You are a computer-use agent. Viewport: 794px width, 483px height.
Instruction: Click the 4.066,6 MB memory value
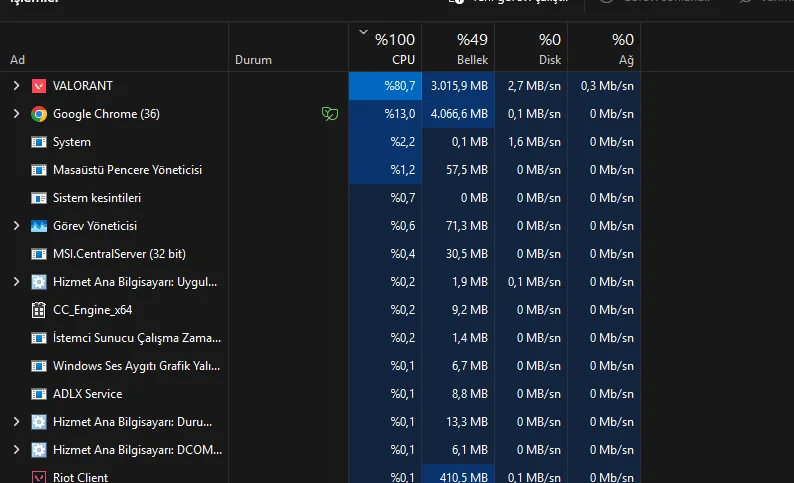pyautogui.click(x=459, y=114)
